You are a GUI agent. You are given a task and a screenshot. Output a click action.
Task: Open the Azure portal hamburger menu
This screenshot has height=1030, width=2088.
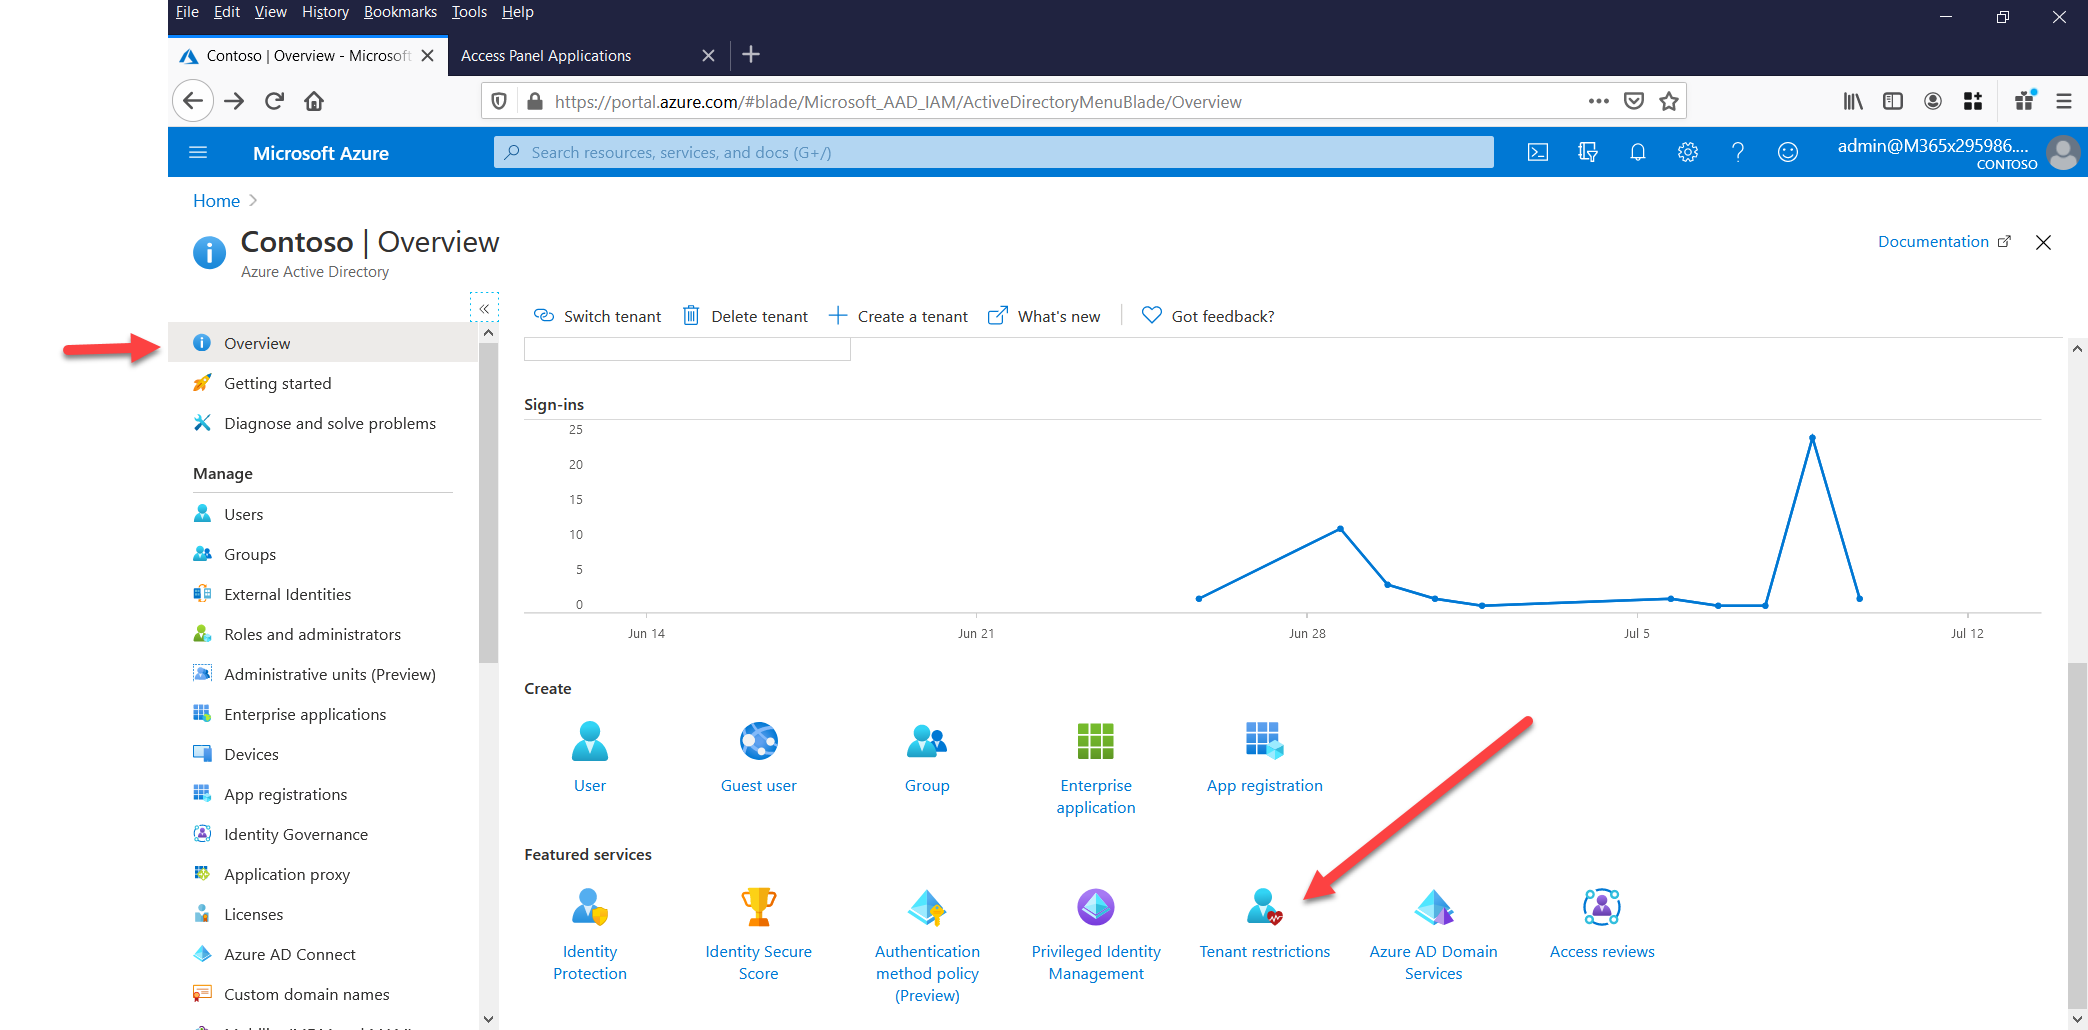click(x=198, y=152)
